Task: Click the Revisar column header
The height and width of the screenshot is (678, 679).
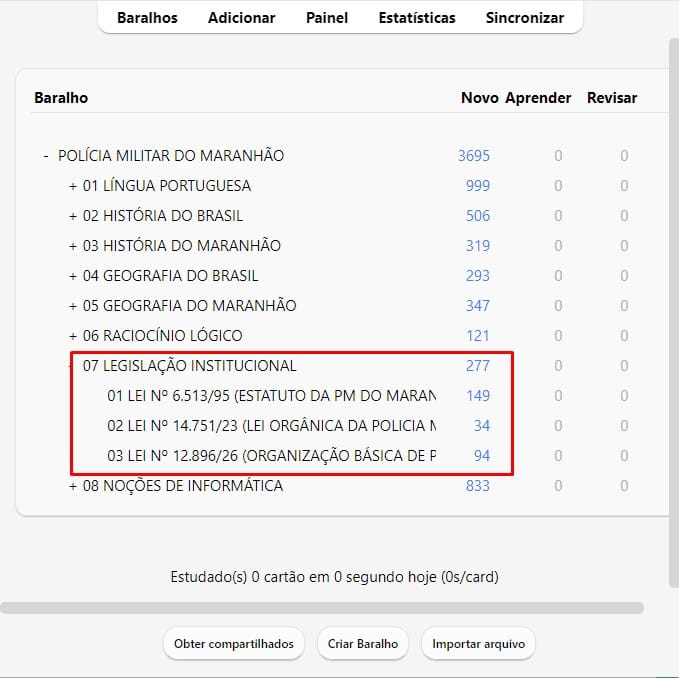Action: tap(612, 98)
